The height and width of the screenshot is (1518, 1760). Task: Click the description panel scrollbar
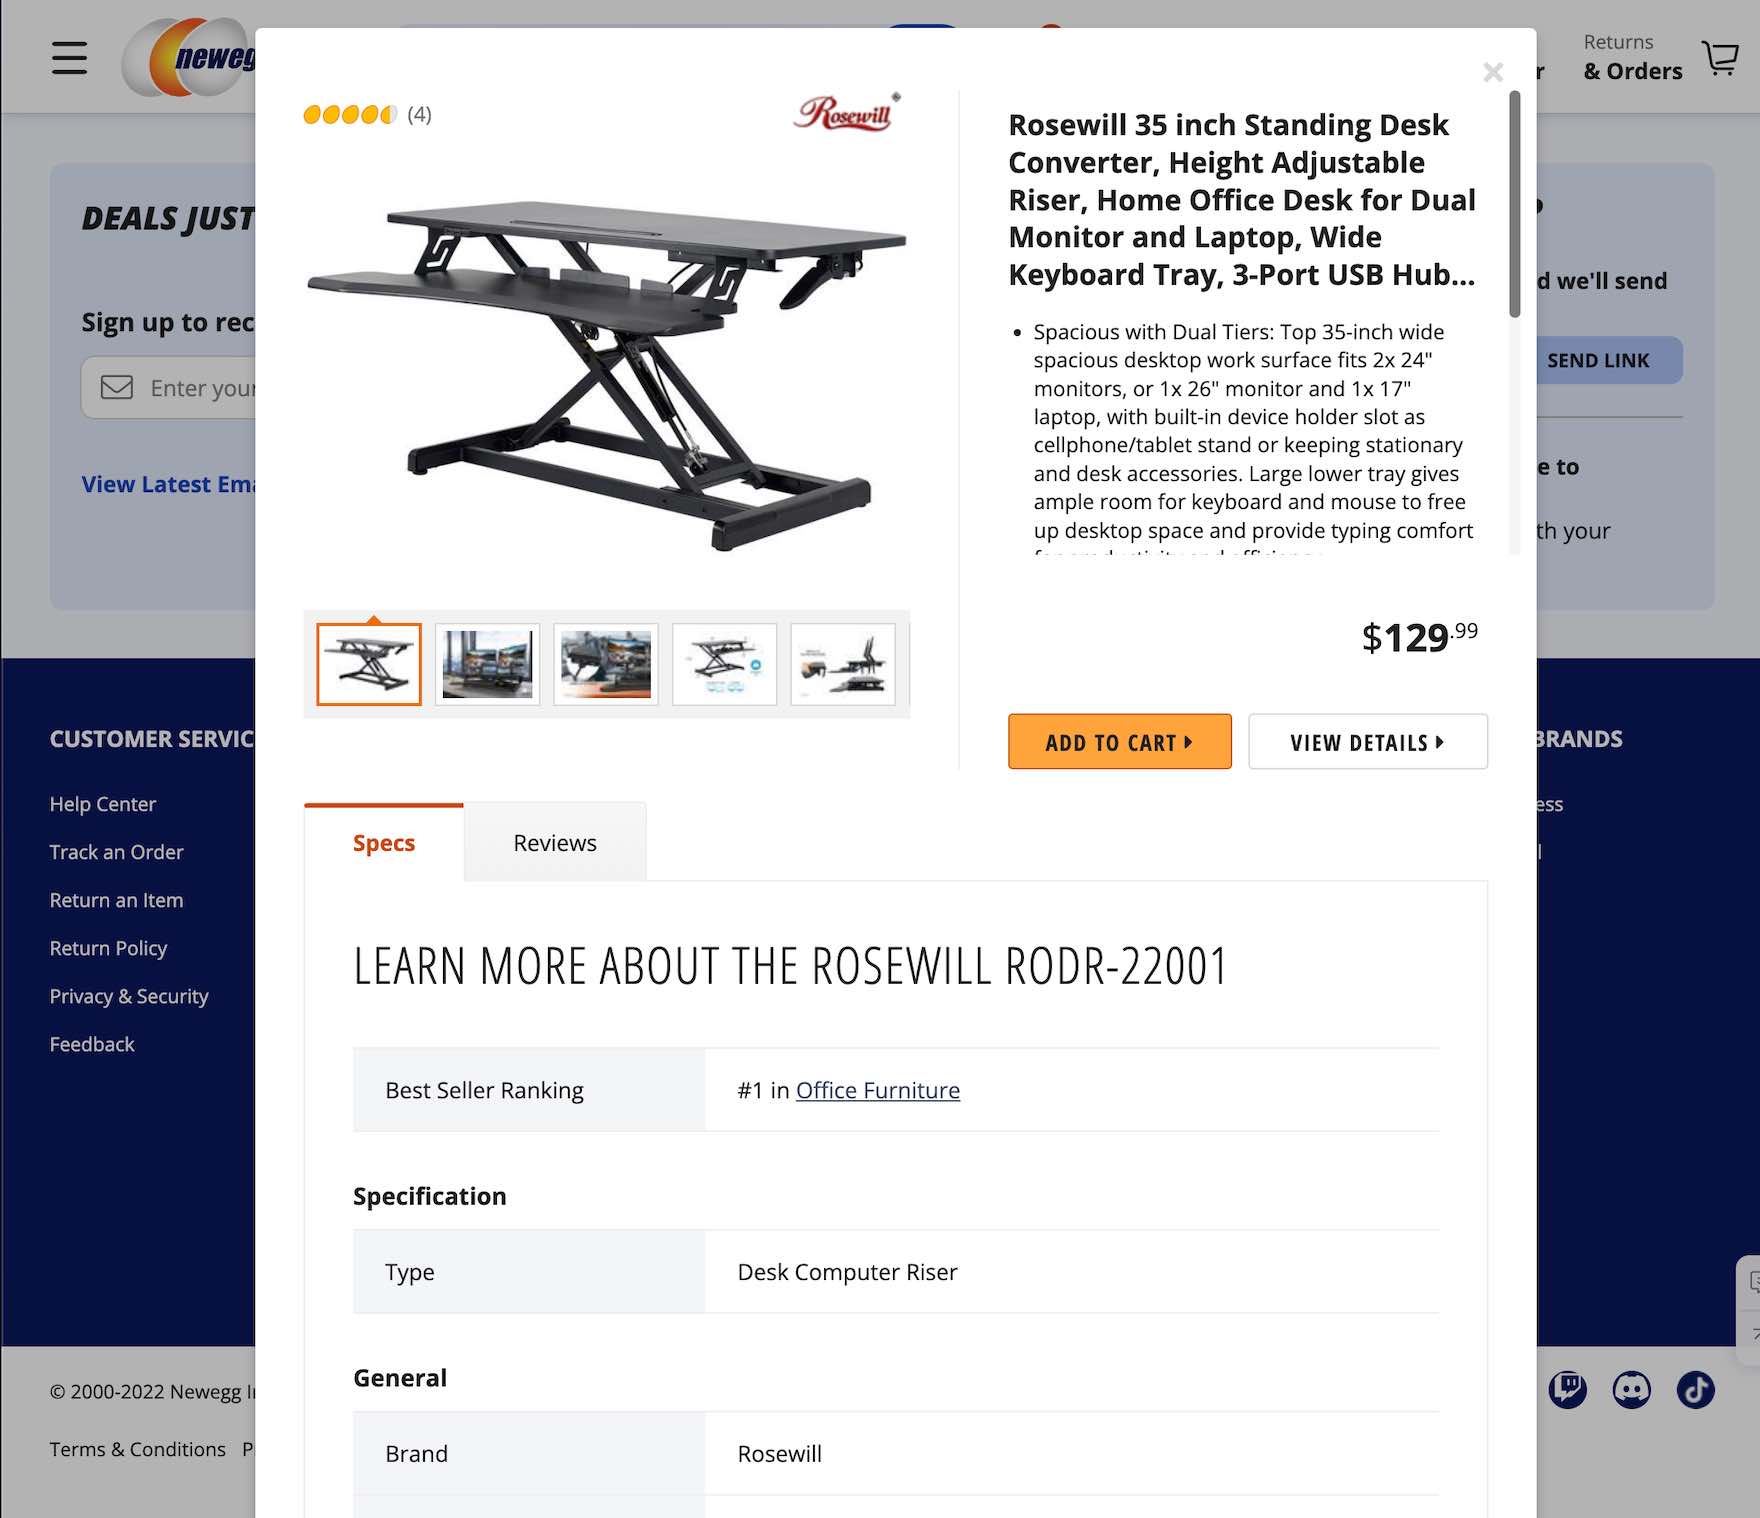click(1514, 204)
